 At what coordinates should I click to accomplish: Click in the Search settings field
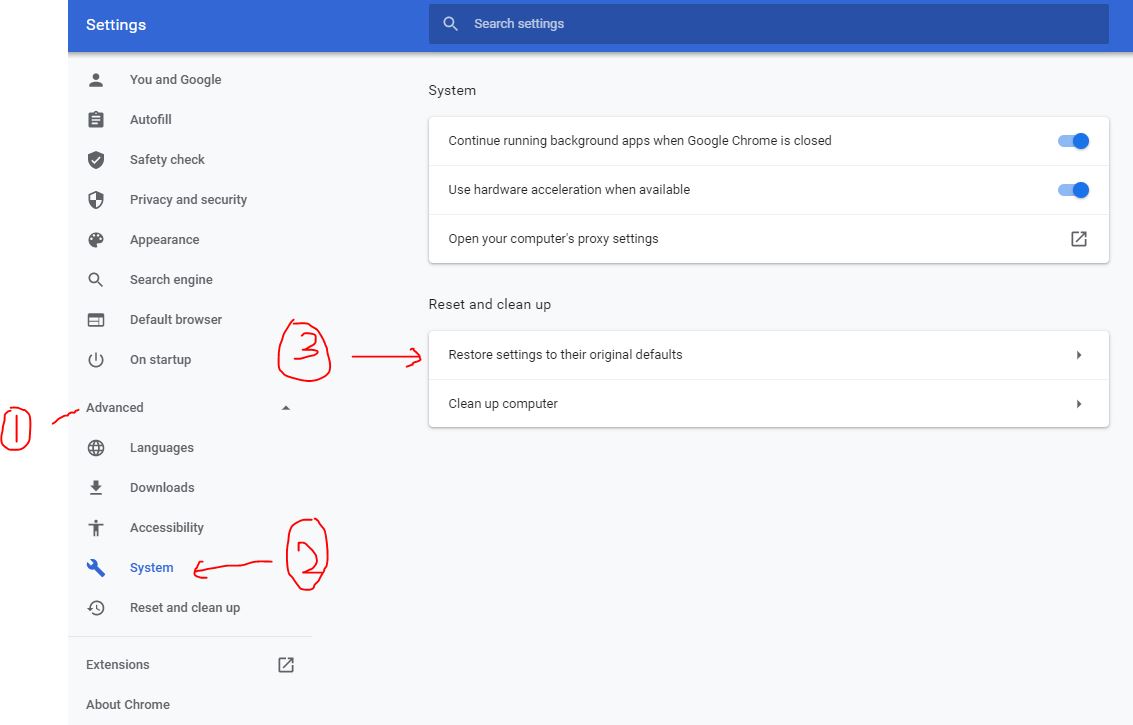pyautogui.click(x=768, y=24)
